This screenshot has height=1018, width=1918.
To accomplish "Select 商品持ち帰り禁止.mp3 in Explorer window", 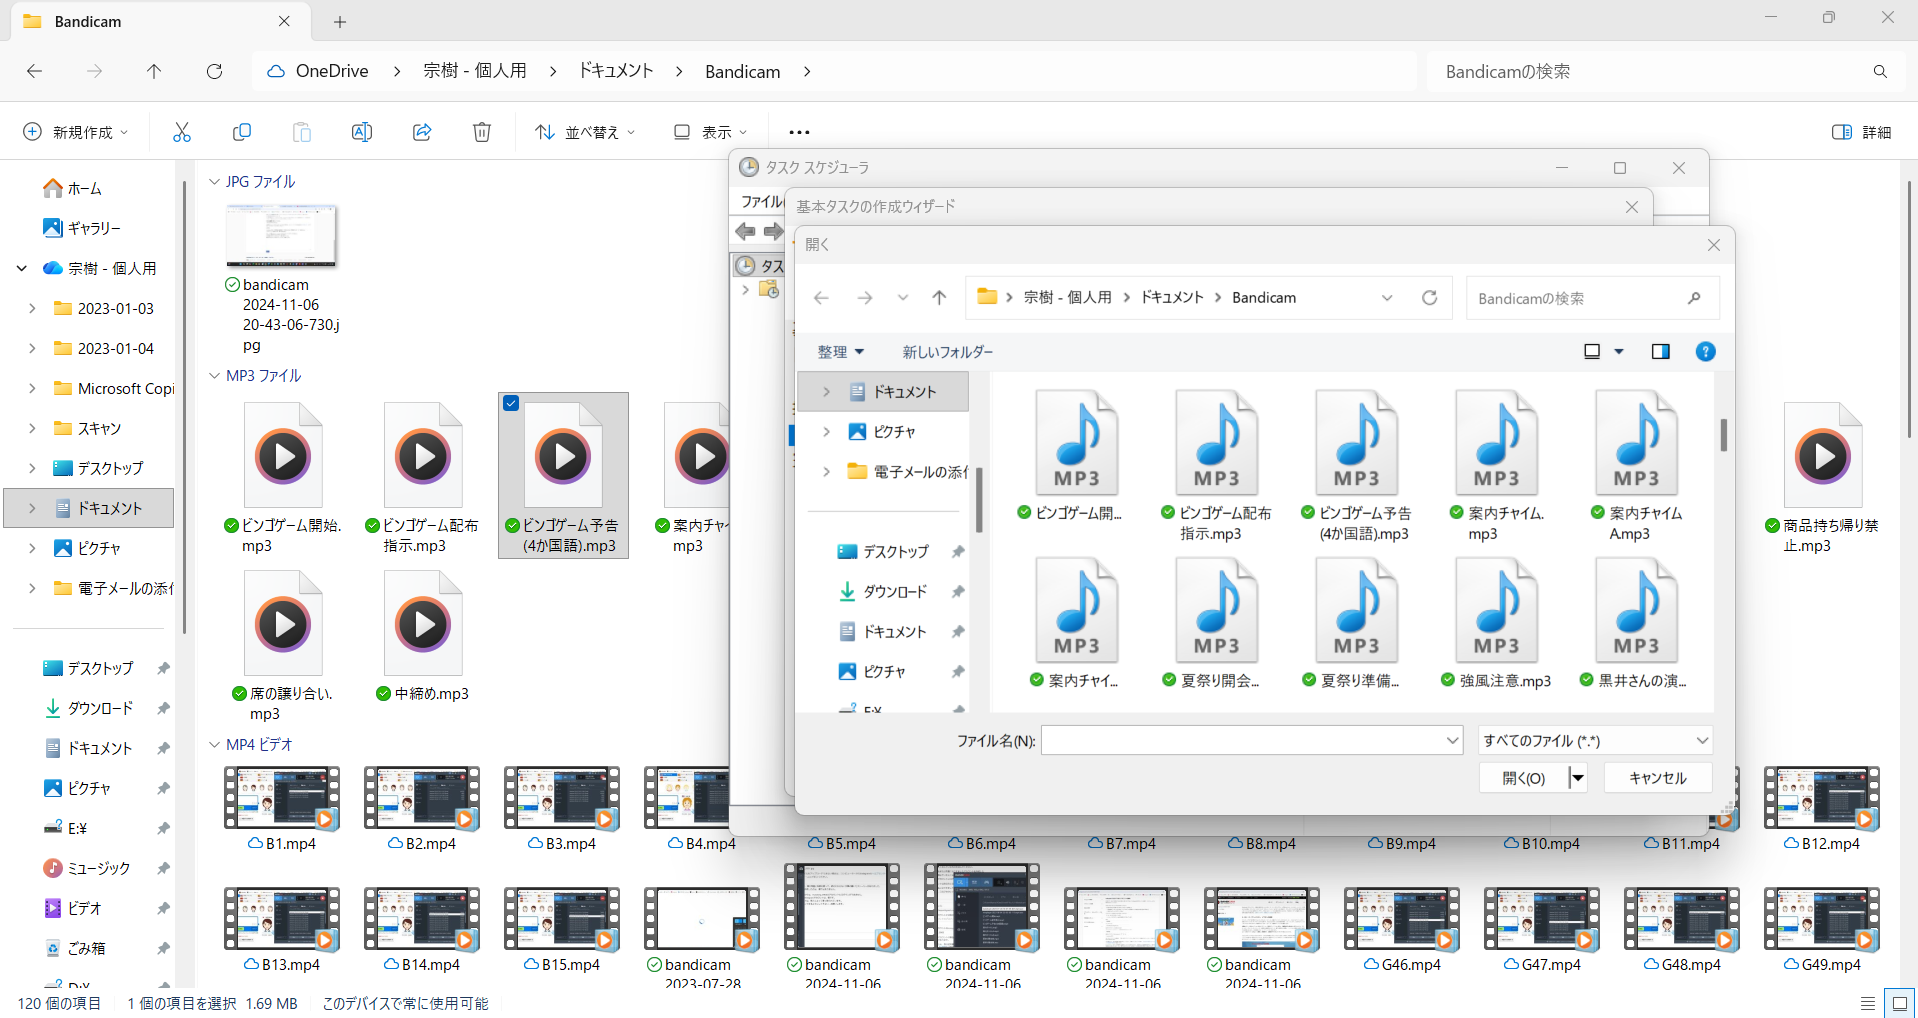I will click(1822, 478).
